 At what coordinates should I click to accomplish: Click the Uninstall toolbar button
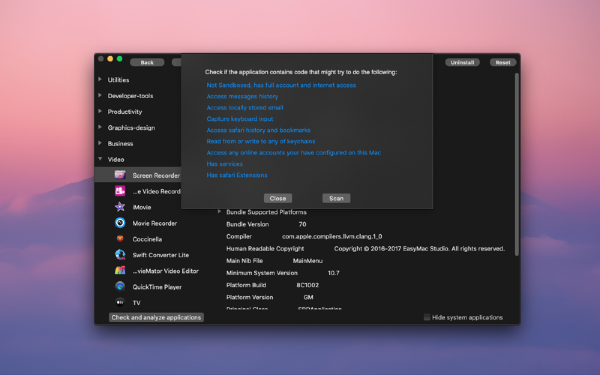tap(462, 62)
